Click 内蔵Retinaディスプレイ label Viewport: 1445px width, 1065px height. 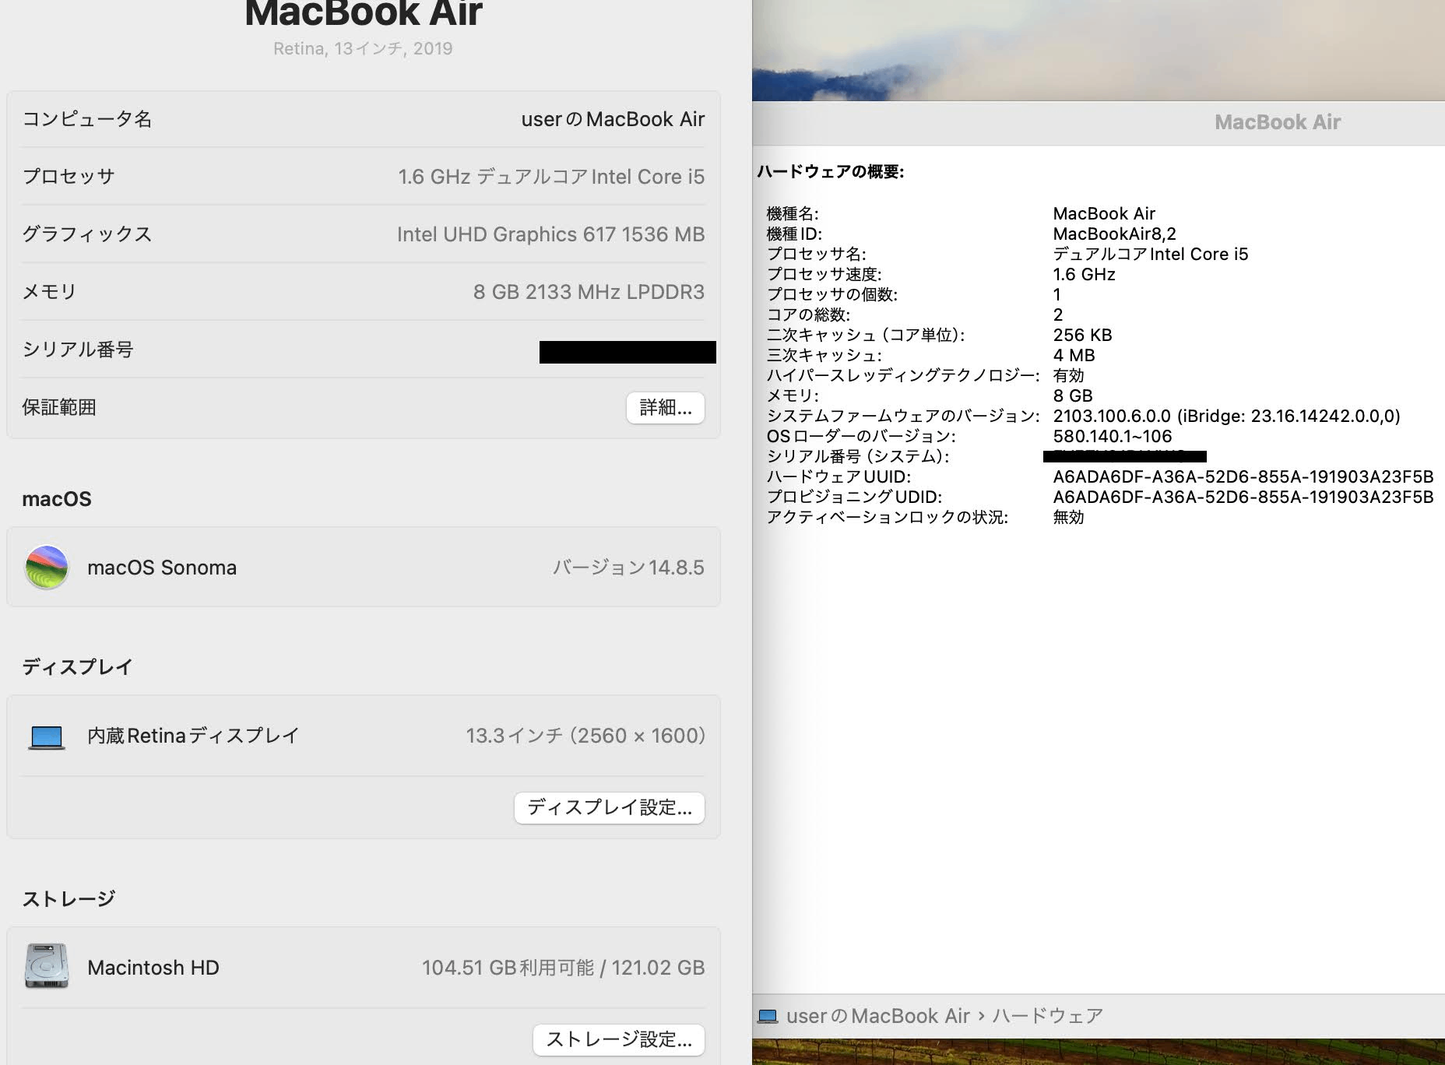(x=193, y=736)
